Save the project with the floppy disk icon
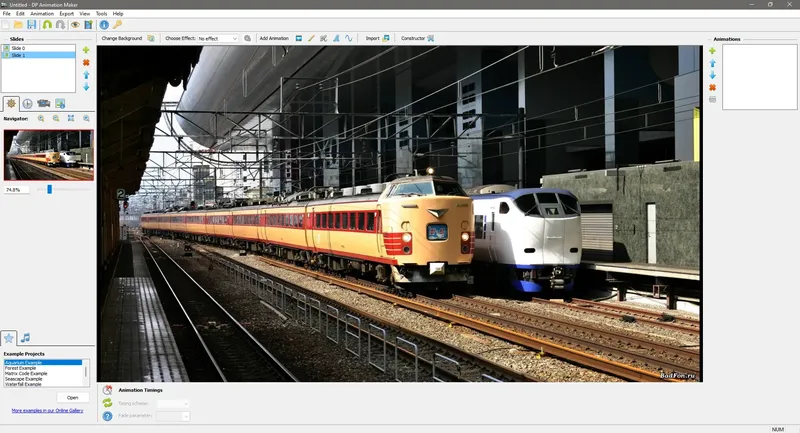800x433 pixels. 32,24
